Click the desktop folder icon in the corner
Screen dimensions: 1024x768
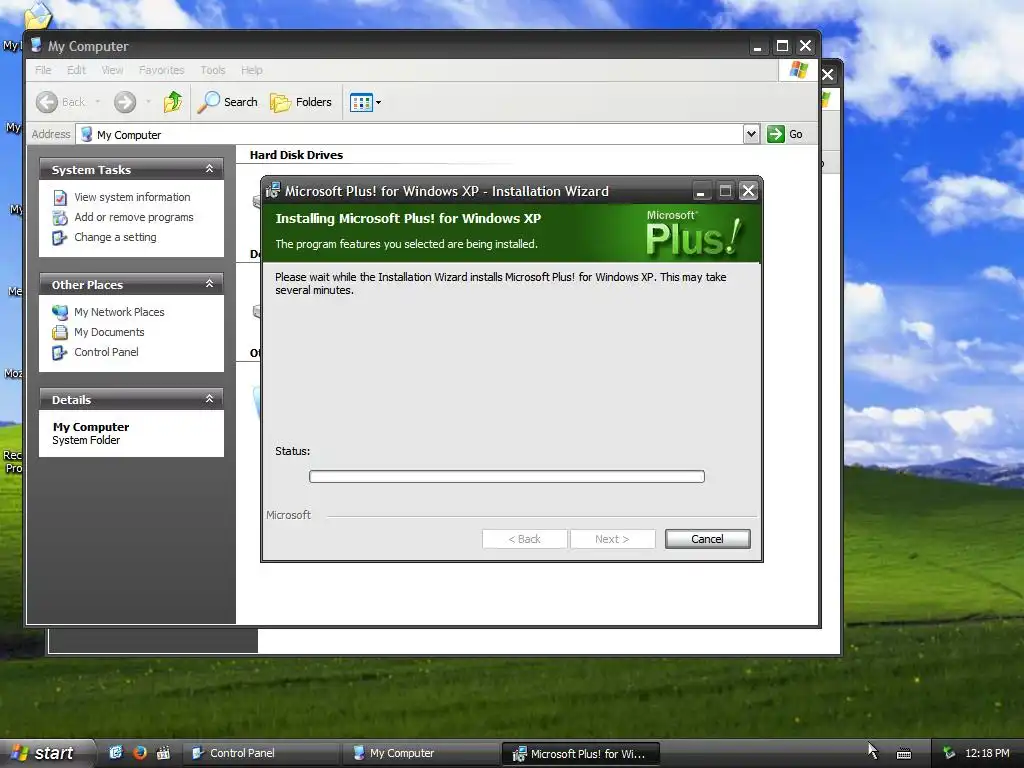[37, 16]
